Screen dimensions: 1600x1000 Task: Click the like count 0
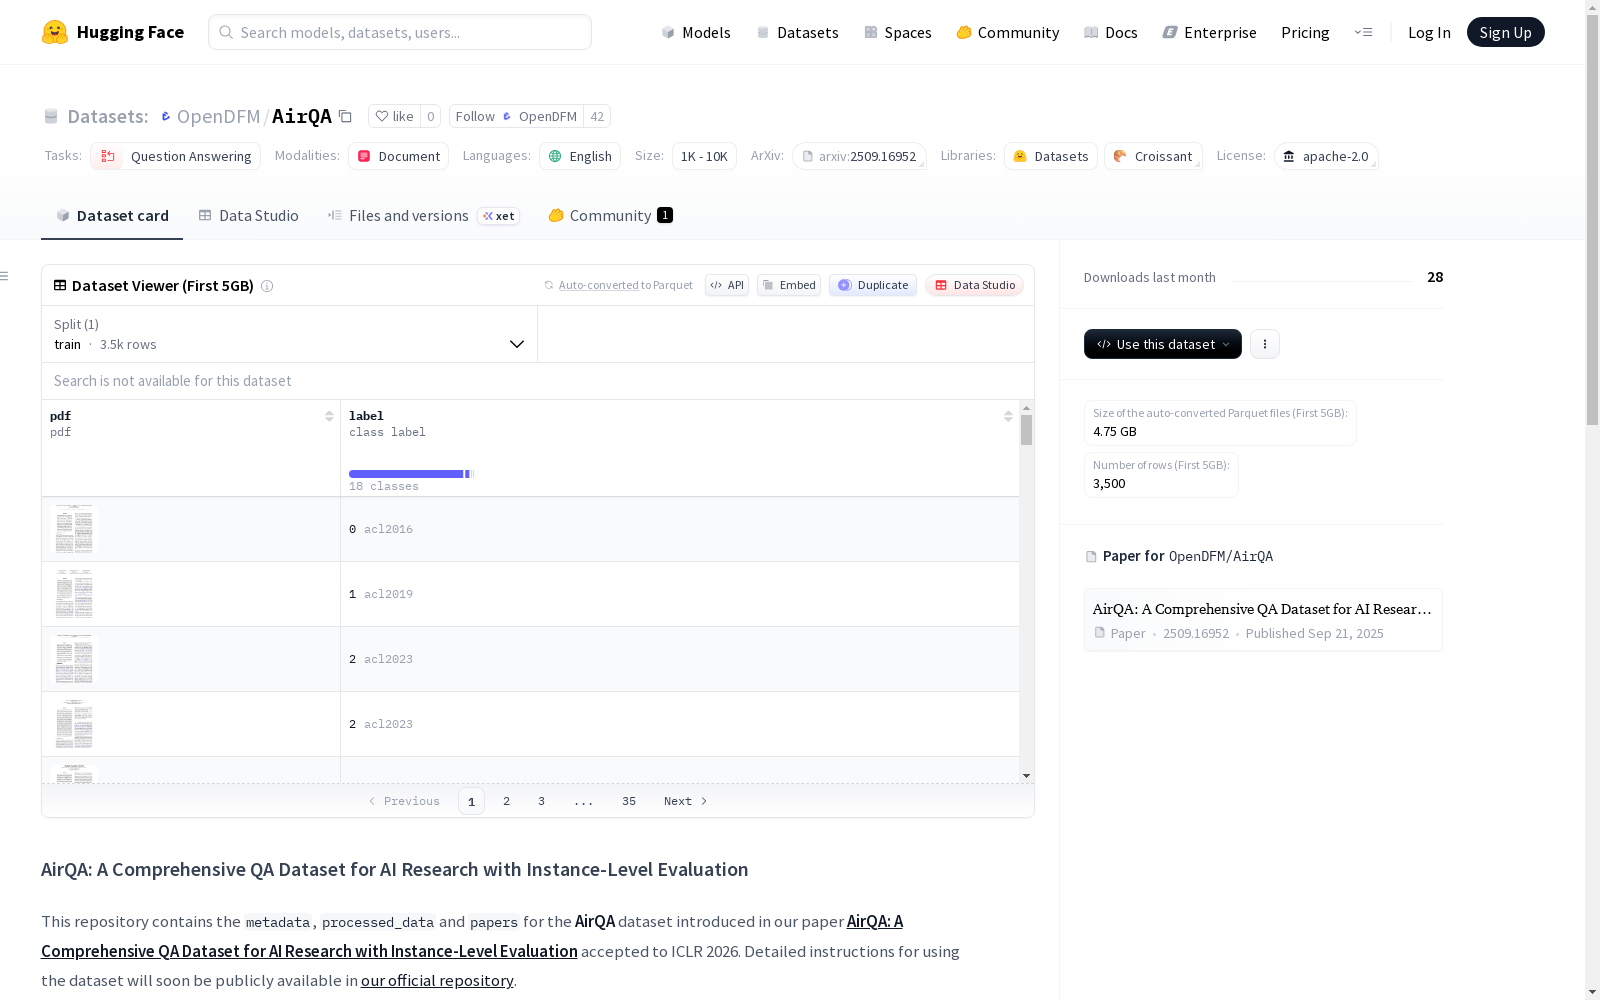[x=431, y=116]
